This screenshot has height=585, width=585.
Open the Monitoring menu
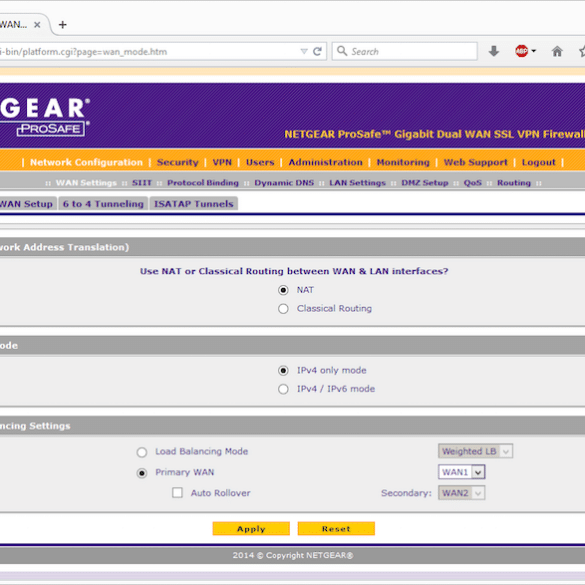403,162
